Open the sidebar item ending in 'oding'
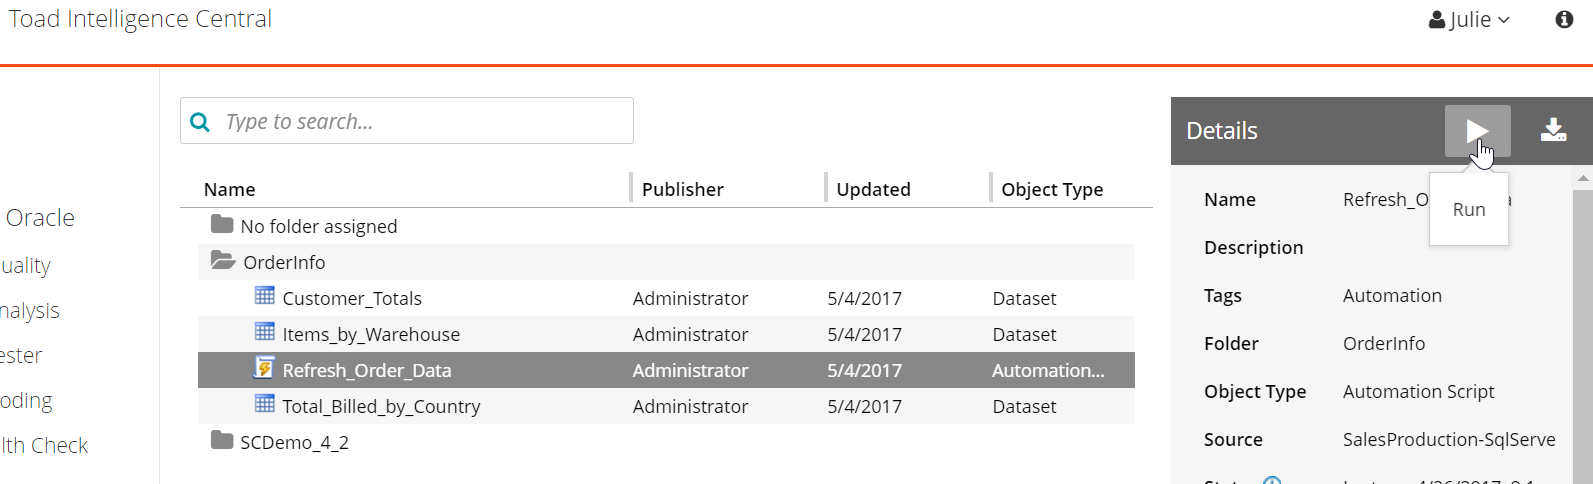Viewport: 1593px width, 484px height. coord(26,400)
